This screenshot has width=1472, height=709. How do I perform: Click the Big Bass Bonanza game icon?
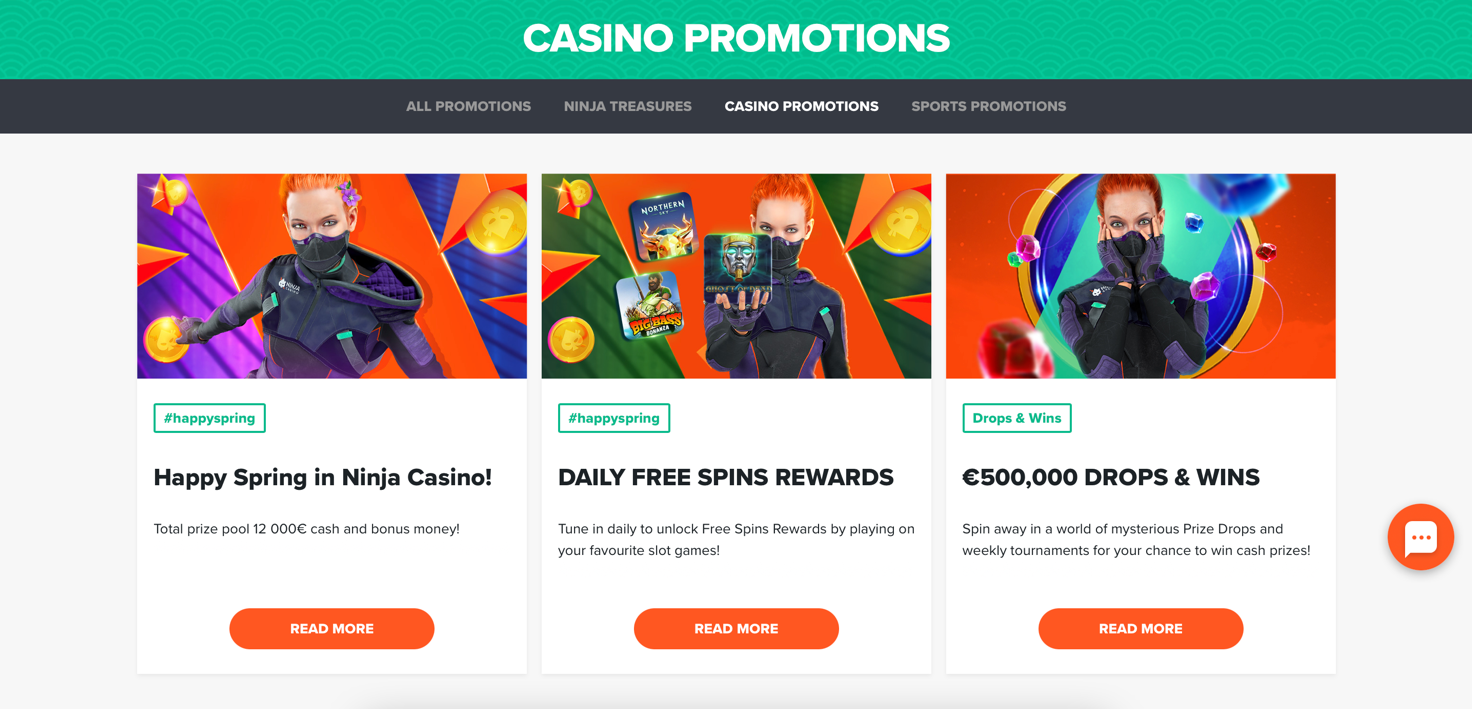(x=650, y=305)
